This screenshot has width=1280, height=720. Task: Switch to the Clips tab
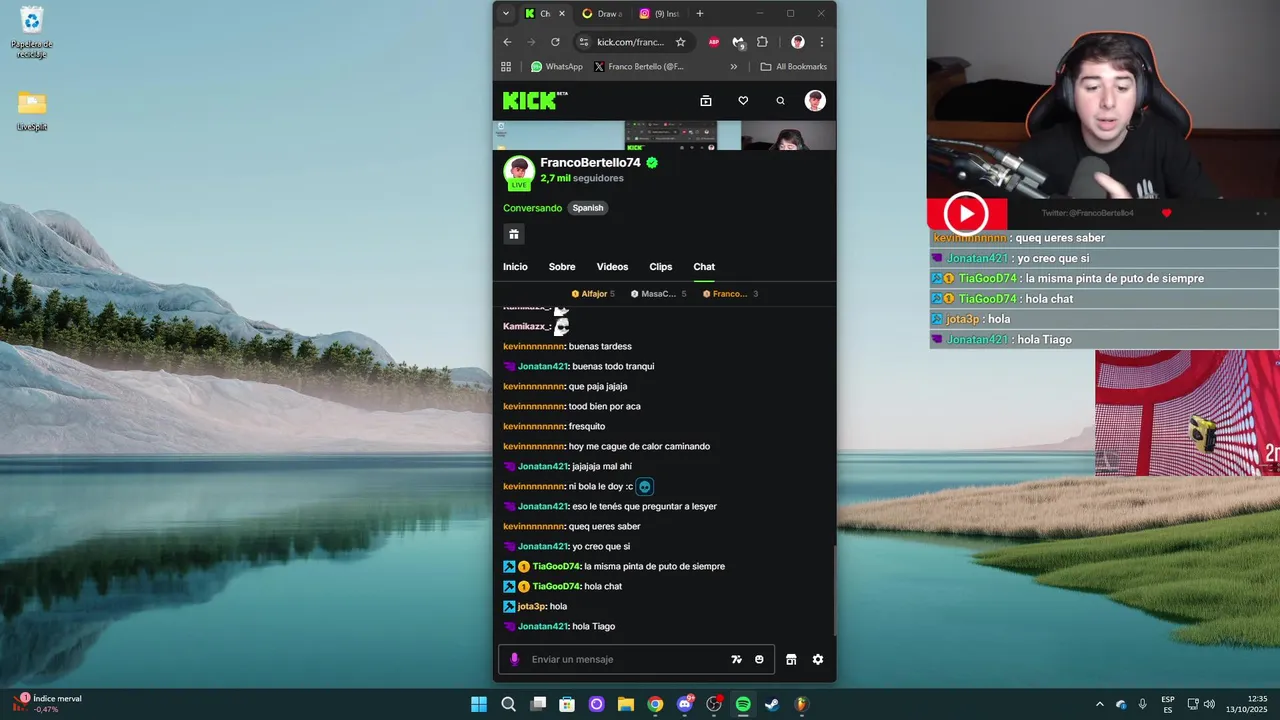click(x=661, y=267)
